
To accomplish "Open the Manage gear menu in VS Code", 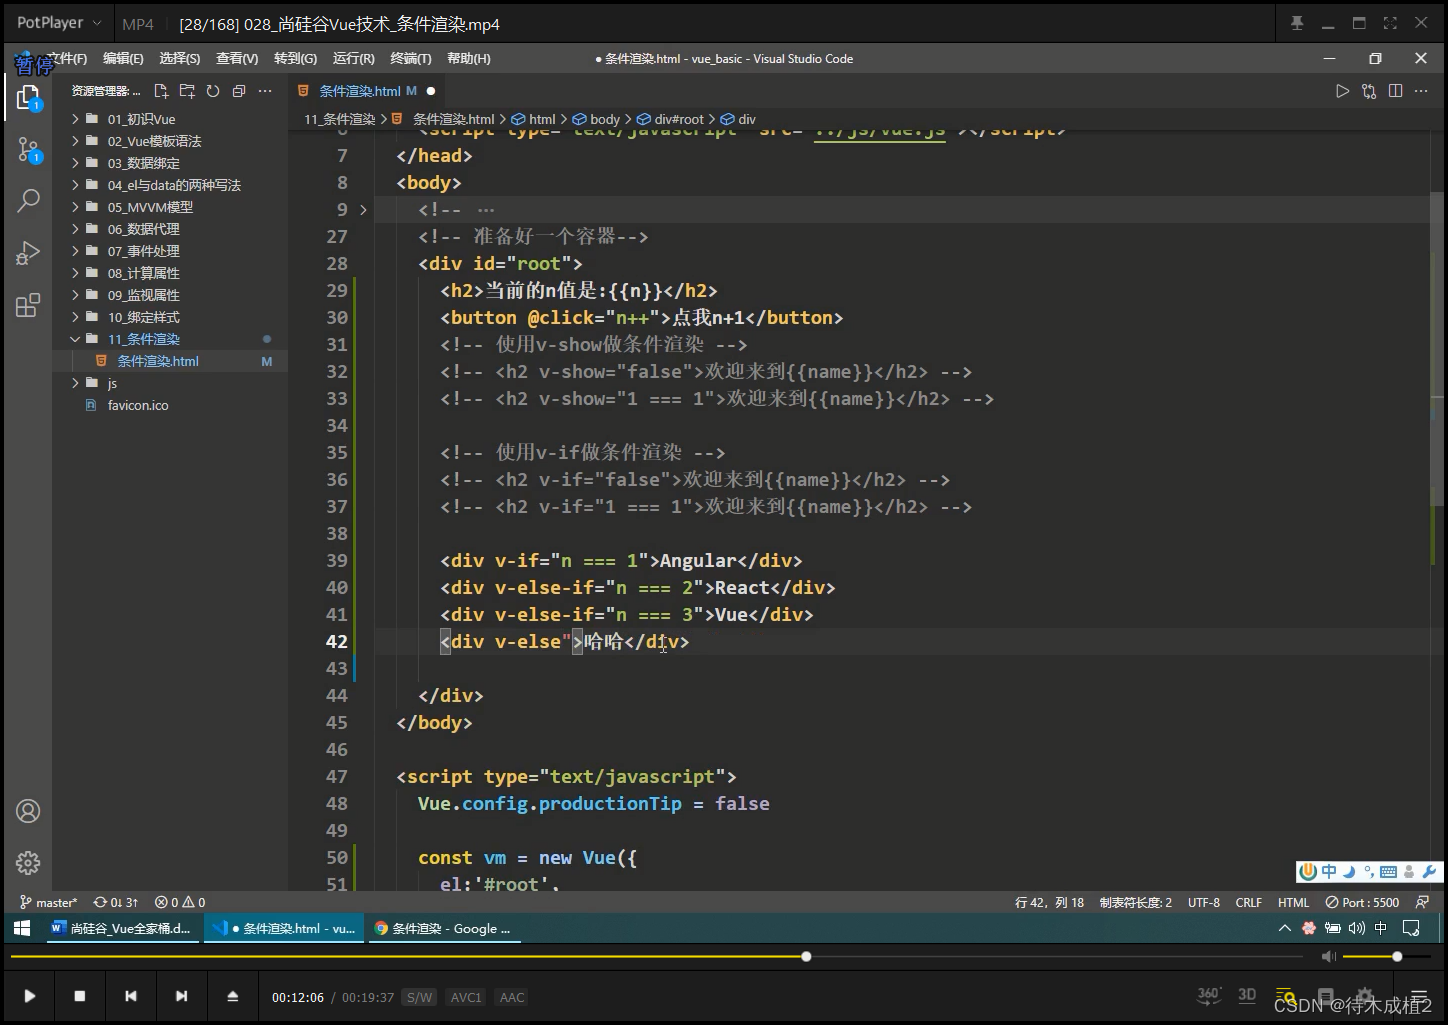I will coord(28,862).
